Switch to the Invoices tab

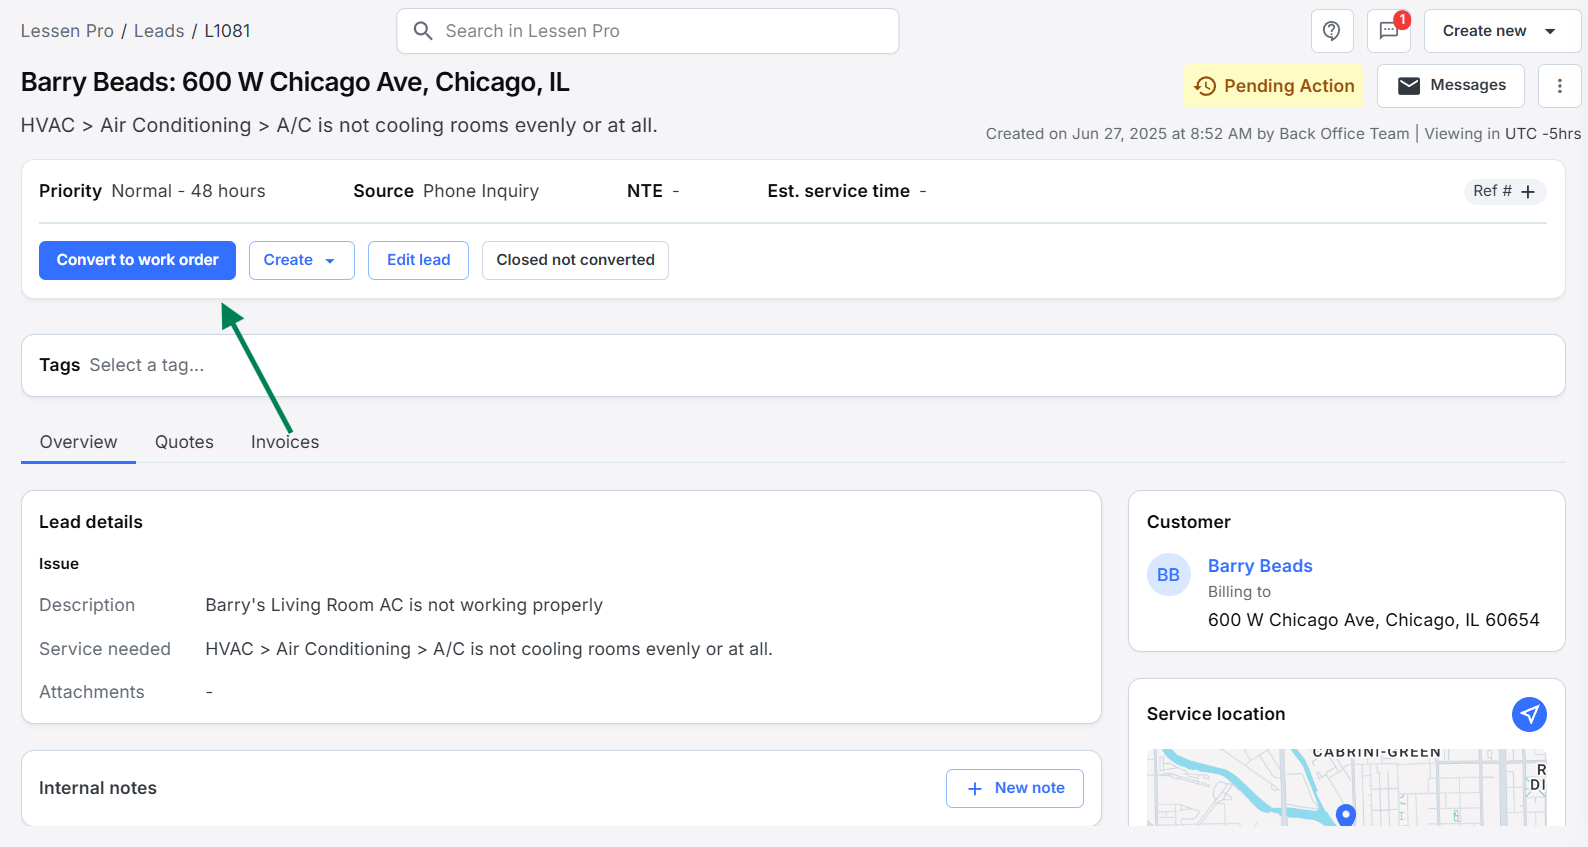[x=285, y=442]
